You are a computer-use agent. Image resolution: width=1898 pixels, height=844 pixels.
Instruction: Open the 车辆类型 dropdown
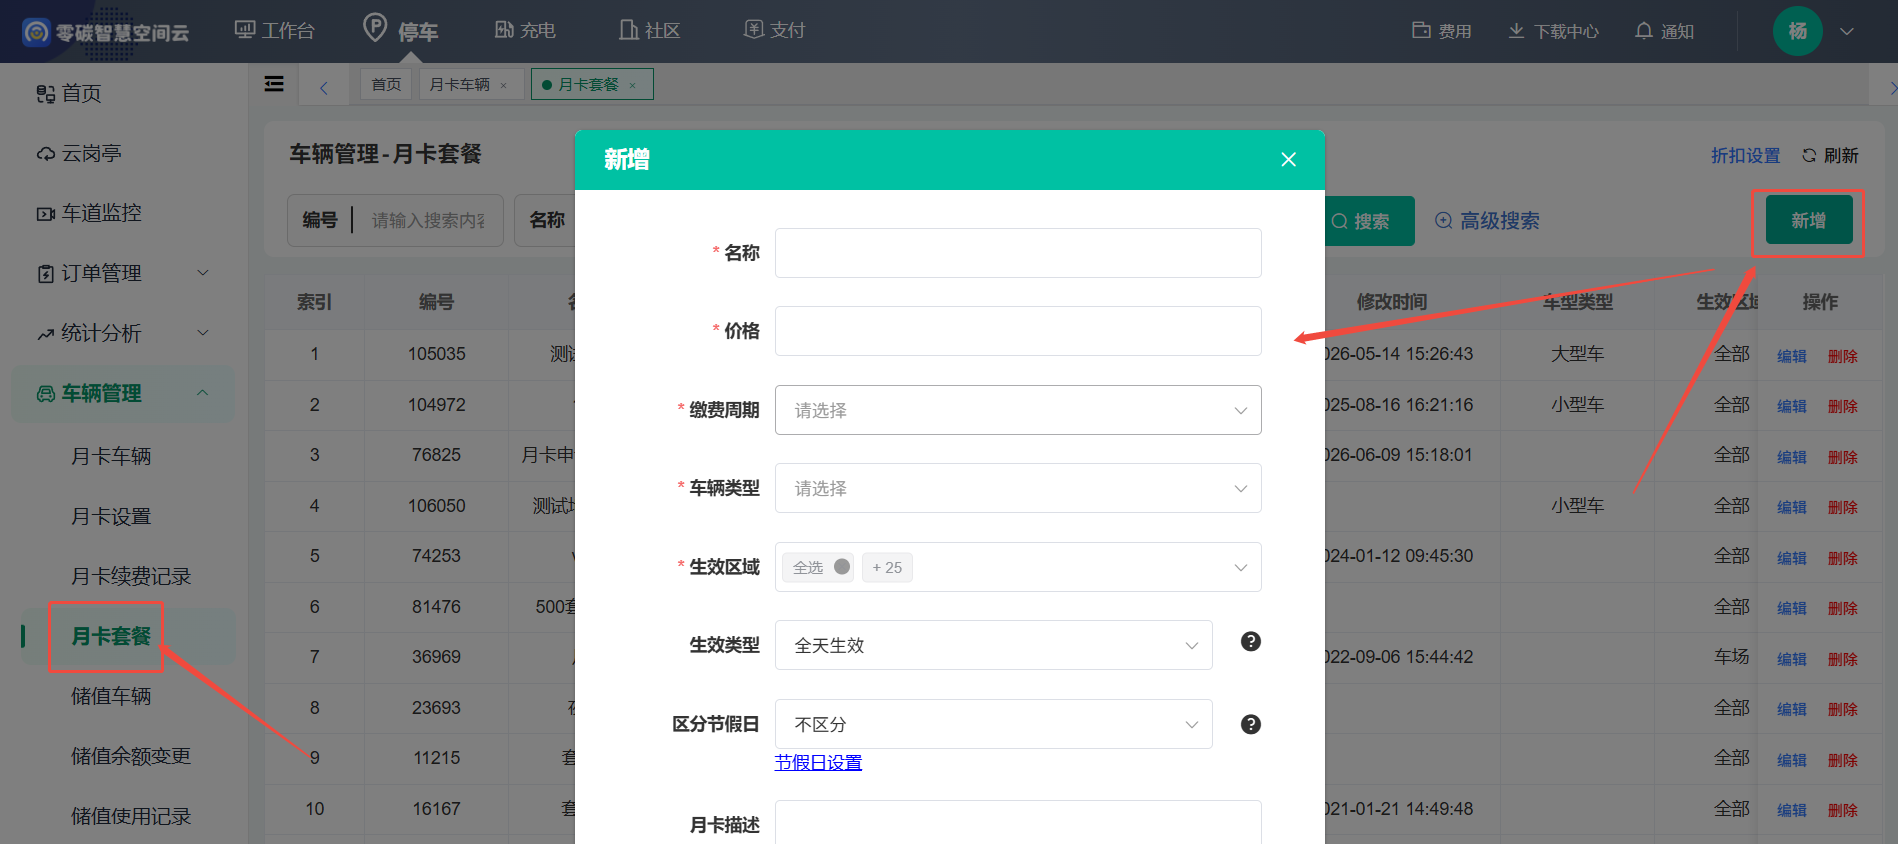1018,488
